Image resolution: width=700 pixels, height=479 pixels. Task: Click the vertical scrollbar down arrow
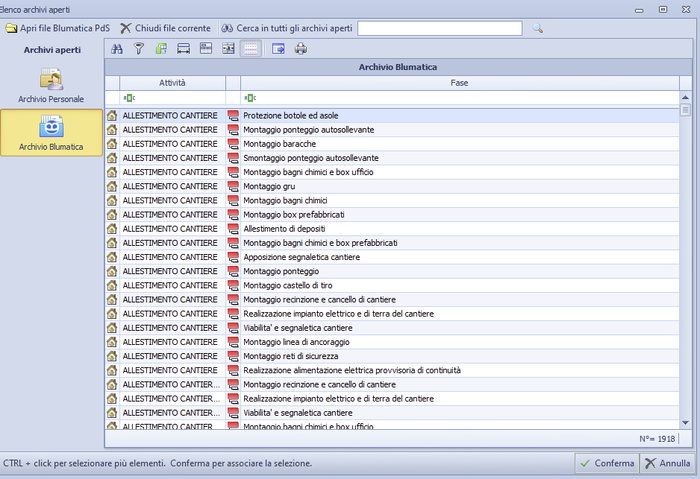coord(686,423)
